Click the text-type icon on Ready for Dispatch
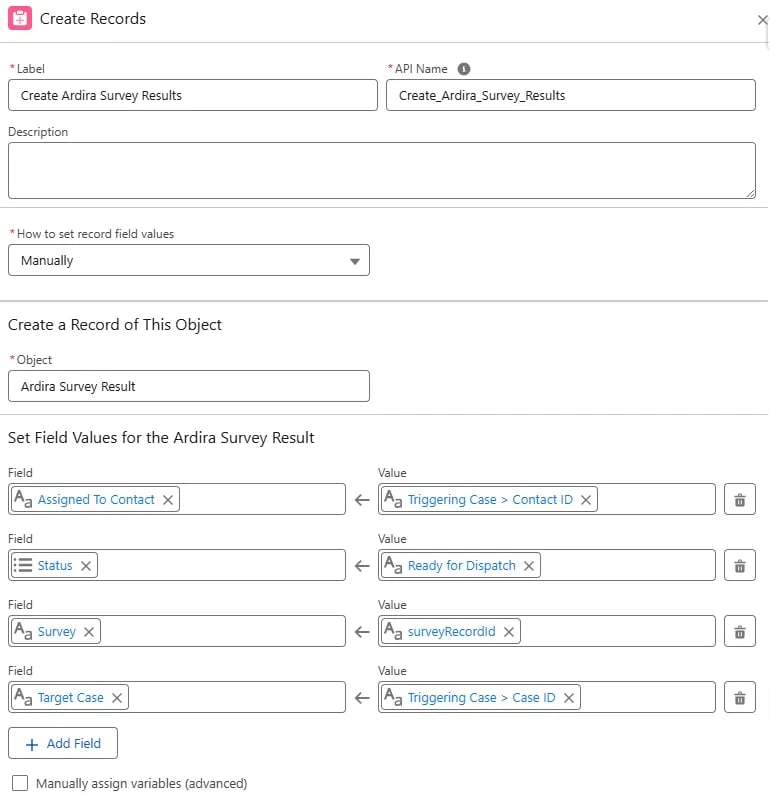Screen dimensions: 770x803 [393, 565]
